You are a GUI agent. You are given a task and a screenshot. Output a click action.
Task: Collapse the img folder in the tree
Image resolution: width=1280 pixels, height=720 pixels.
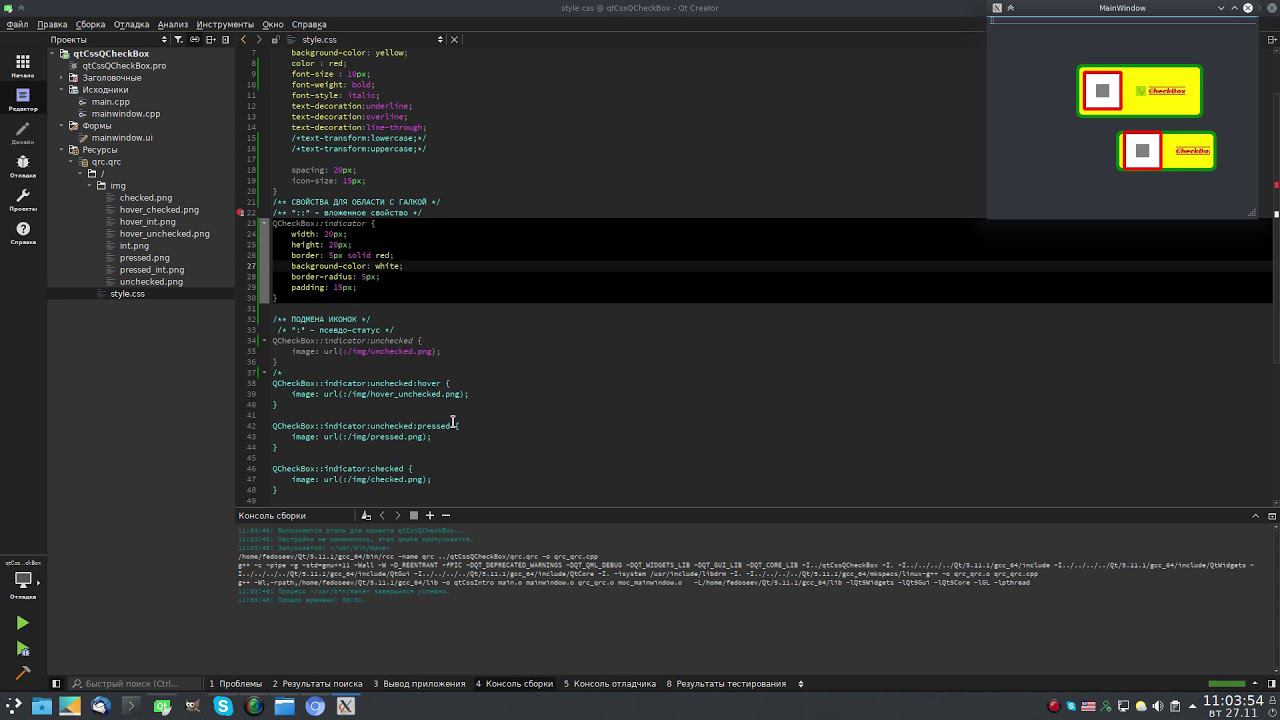pos(89,186)
